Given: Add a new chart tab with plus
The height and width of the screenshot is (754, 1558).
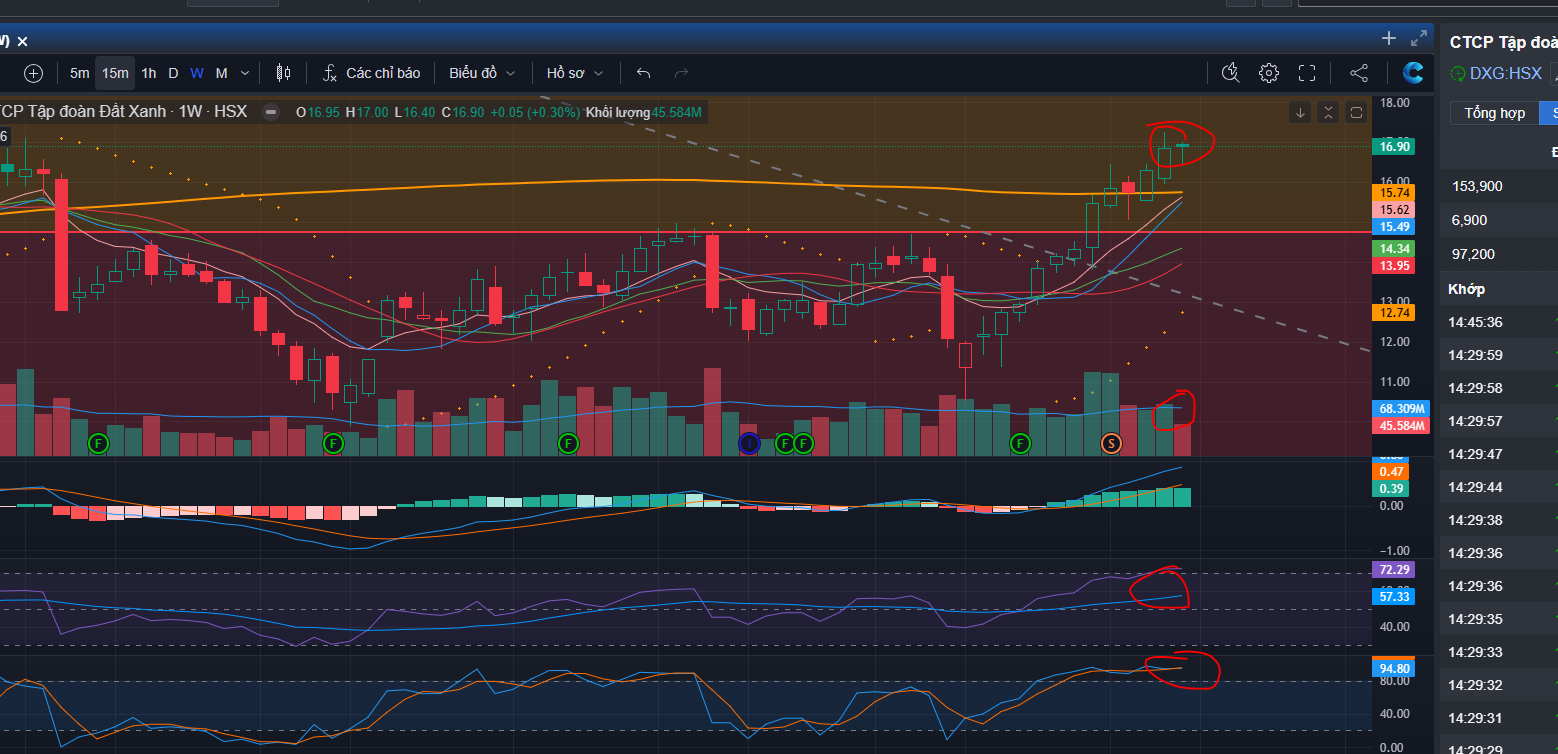Looking at the screenshot, I should [1389, 39].
